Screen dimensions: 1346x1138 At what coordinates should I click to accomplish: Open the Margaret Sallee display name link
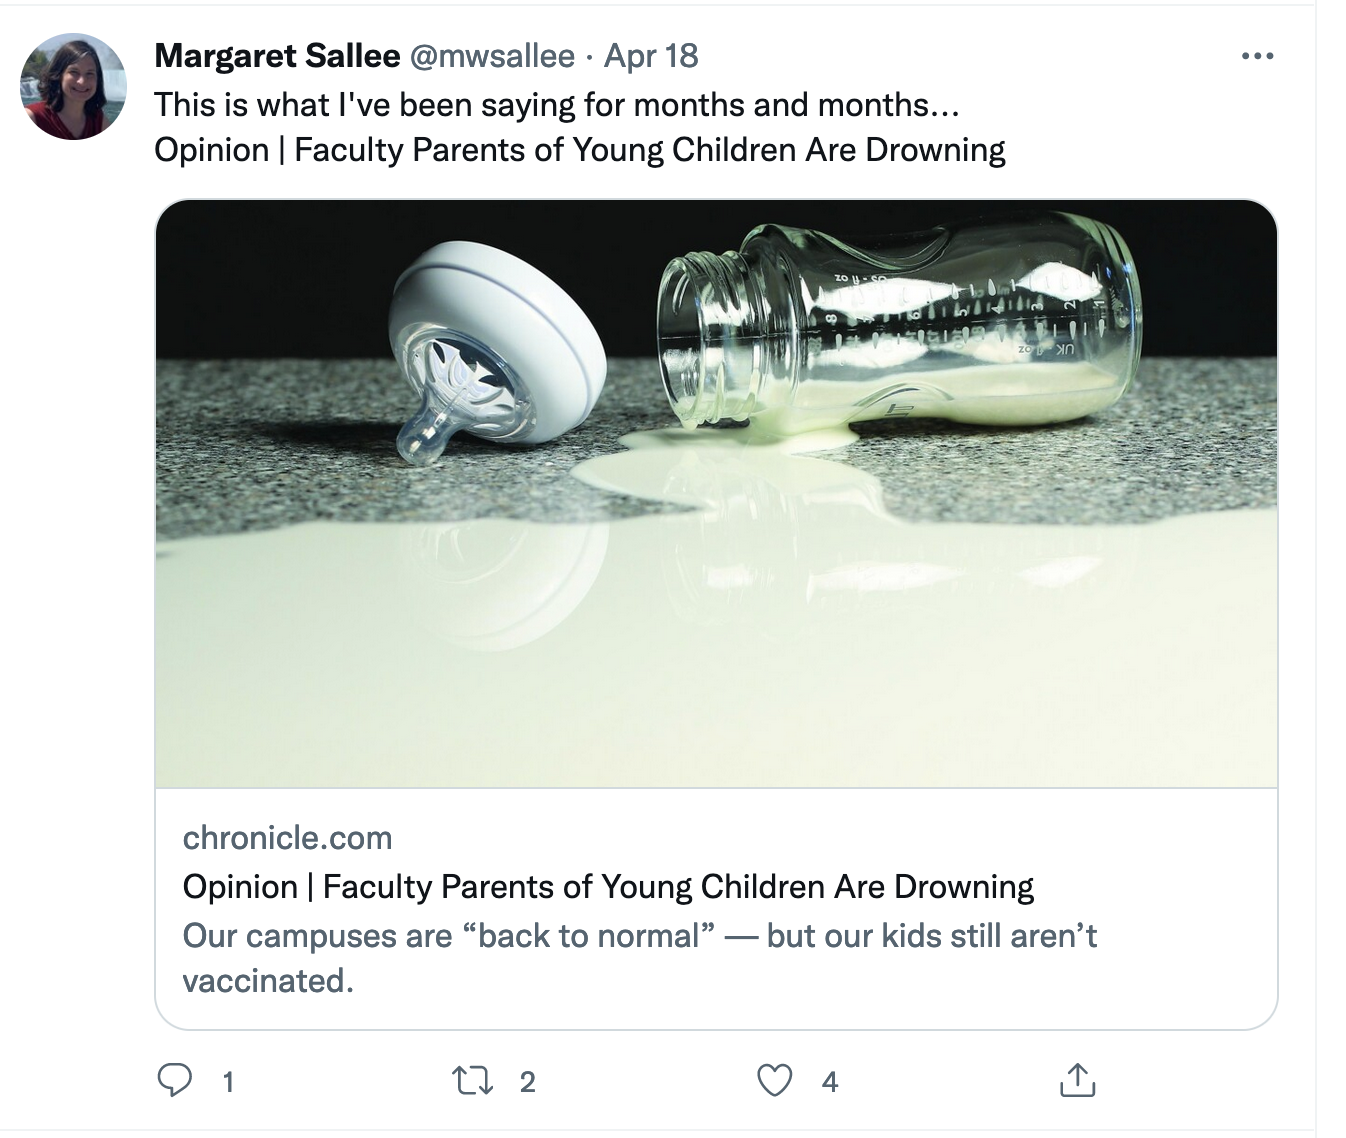277,56
